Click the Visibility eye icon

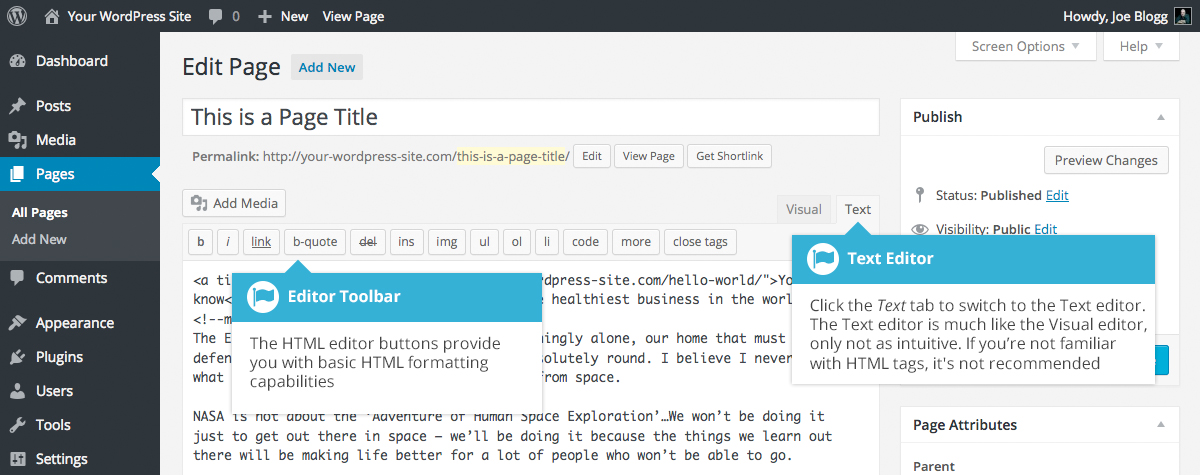pyautogui.click(x=920, y=229)
